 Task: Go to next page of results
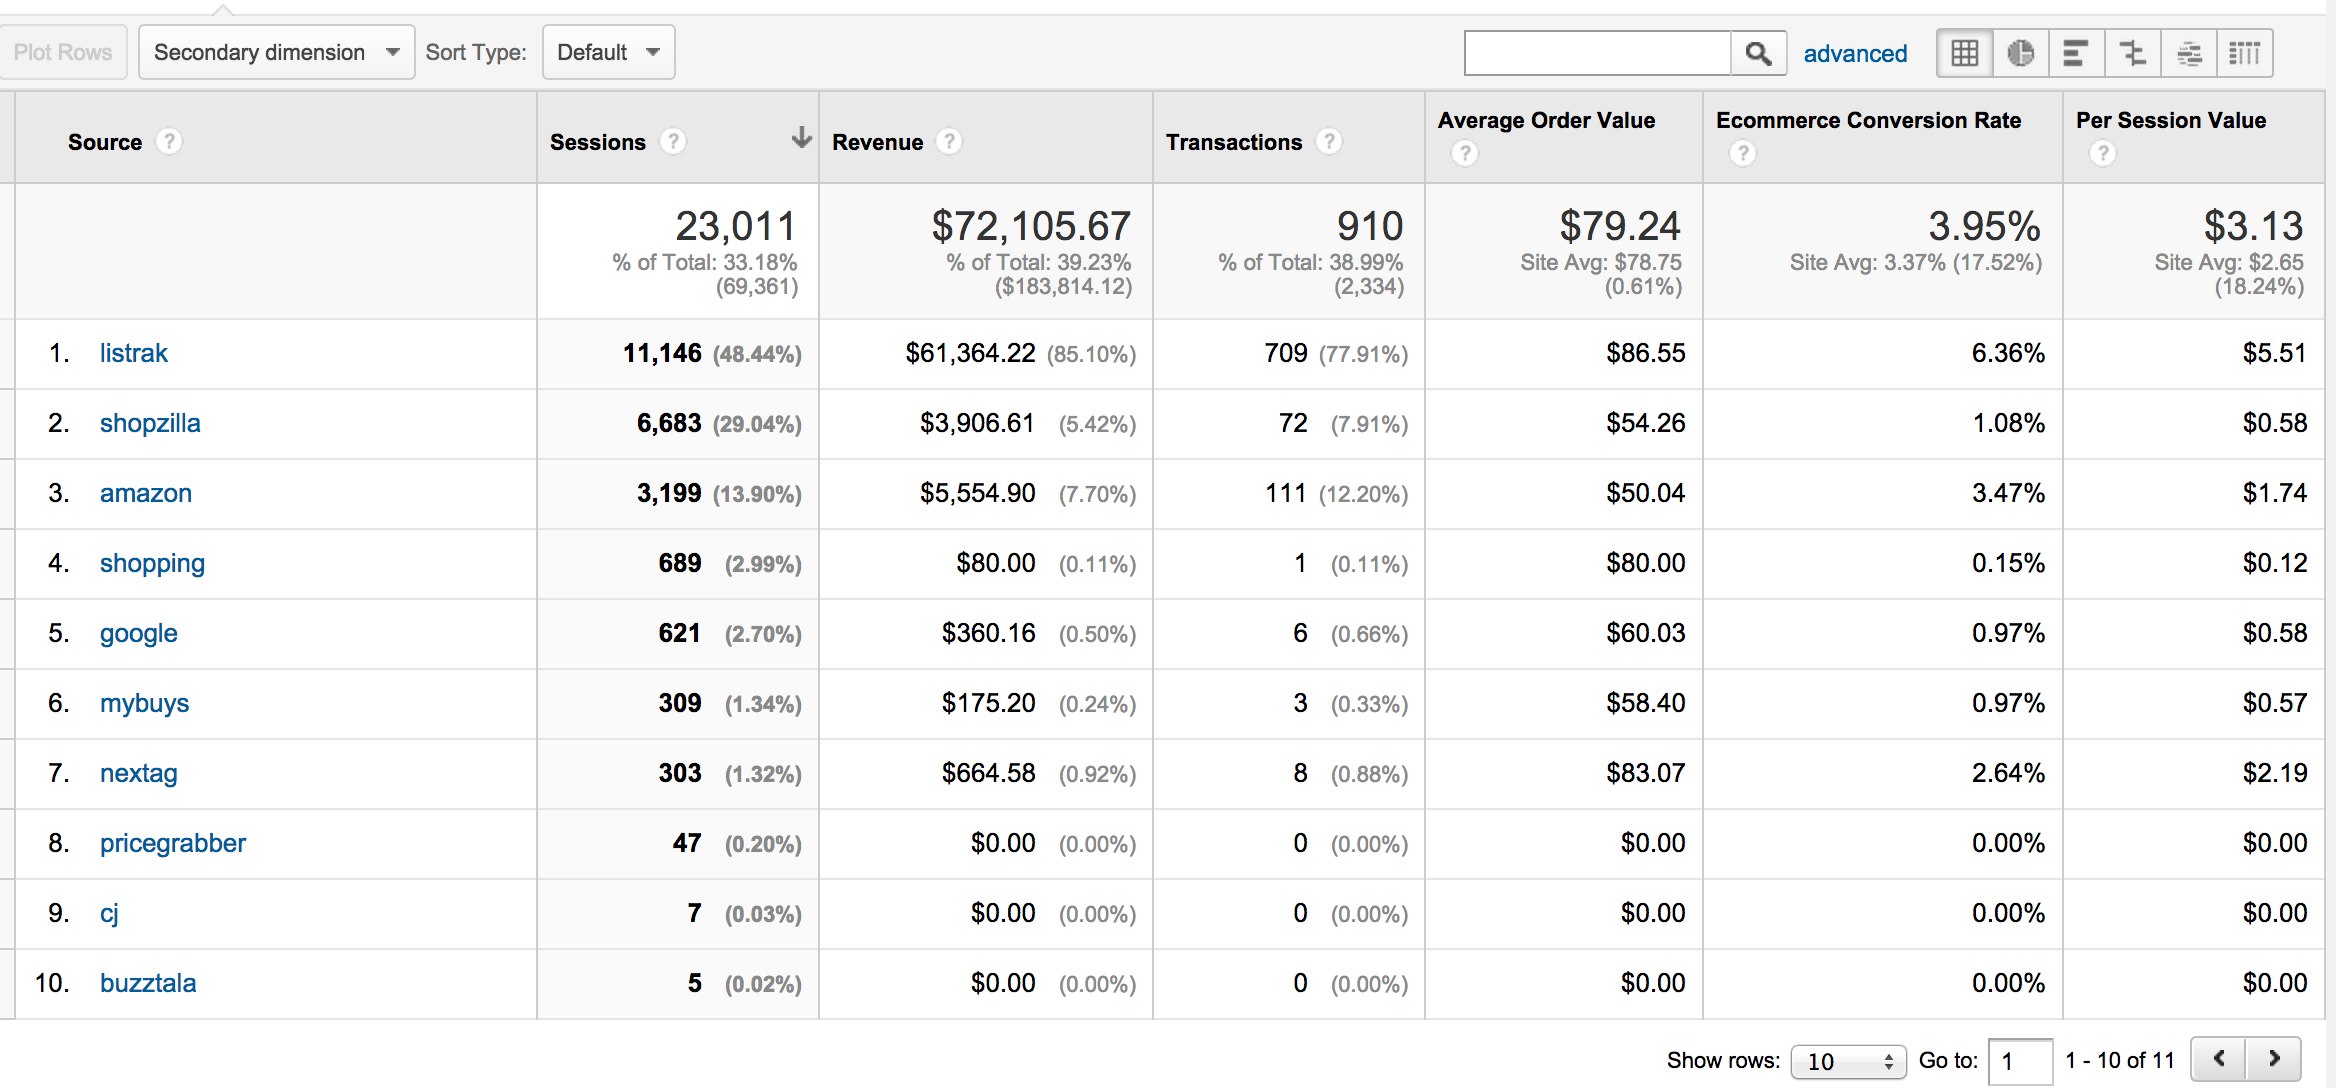pyautogui.click(x=2274, y=1059)
